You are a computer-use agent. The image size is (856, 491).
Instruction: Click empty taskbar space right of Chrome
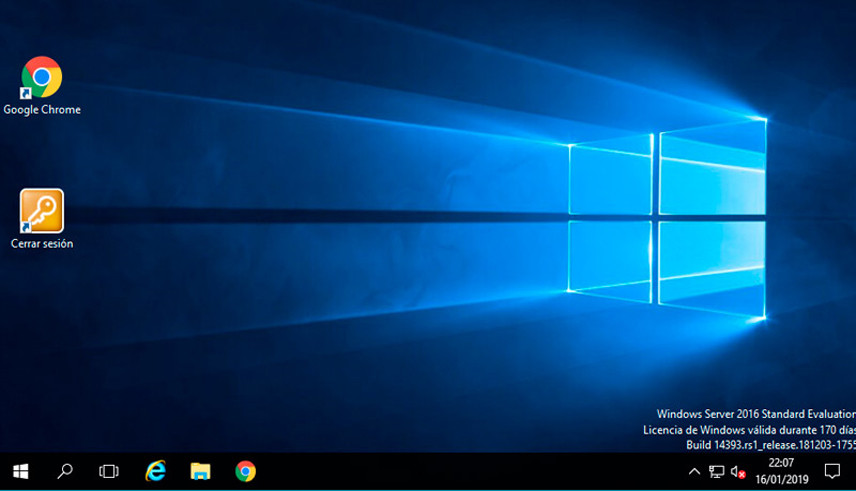click(450, 471)
